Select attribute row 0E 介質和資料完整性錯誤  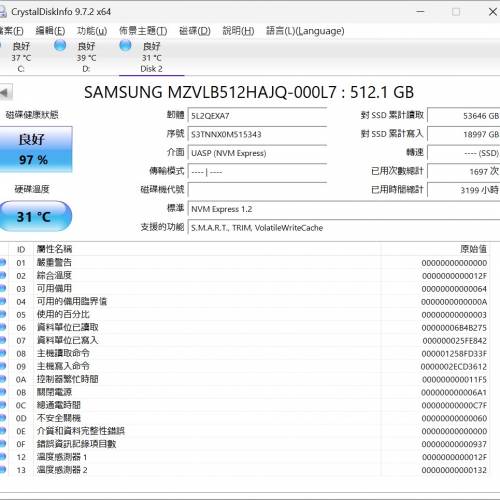[244, 431]
